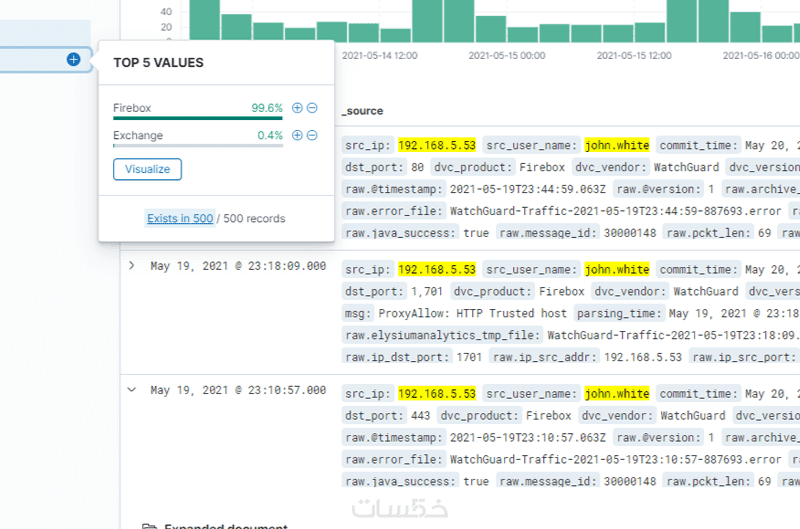Filter out Exchange value with minus icon
Screen dimensions: 800x529
pyautogui.click(x=312, y=135)
